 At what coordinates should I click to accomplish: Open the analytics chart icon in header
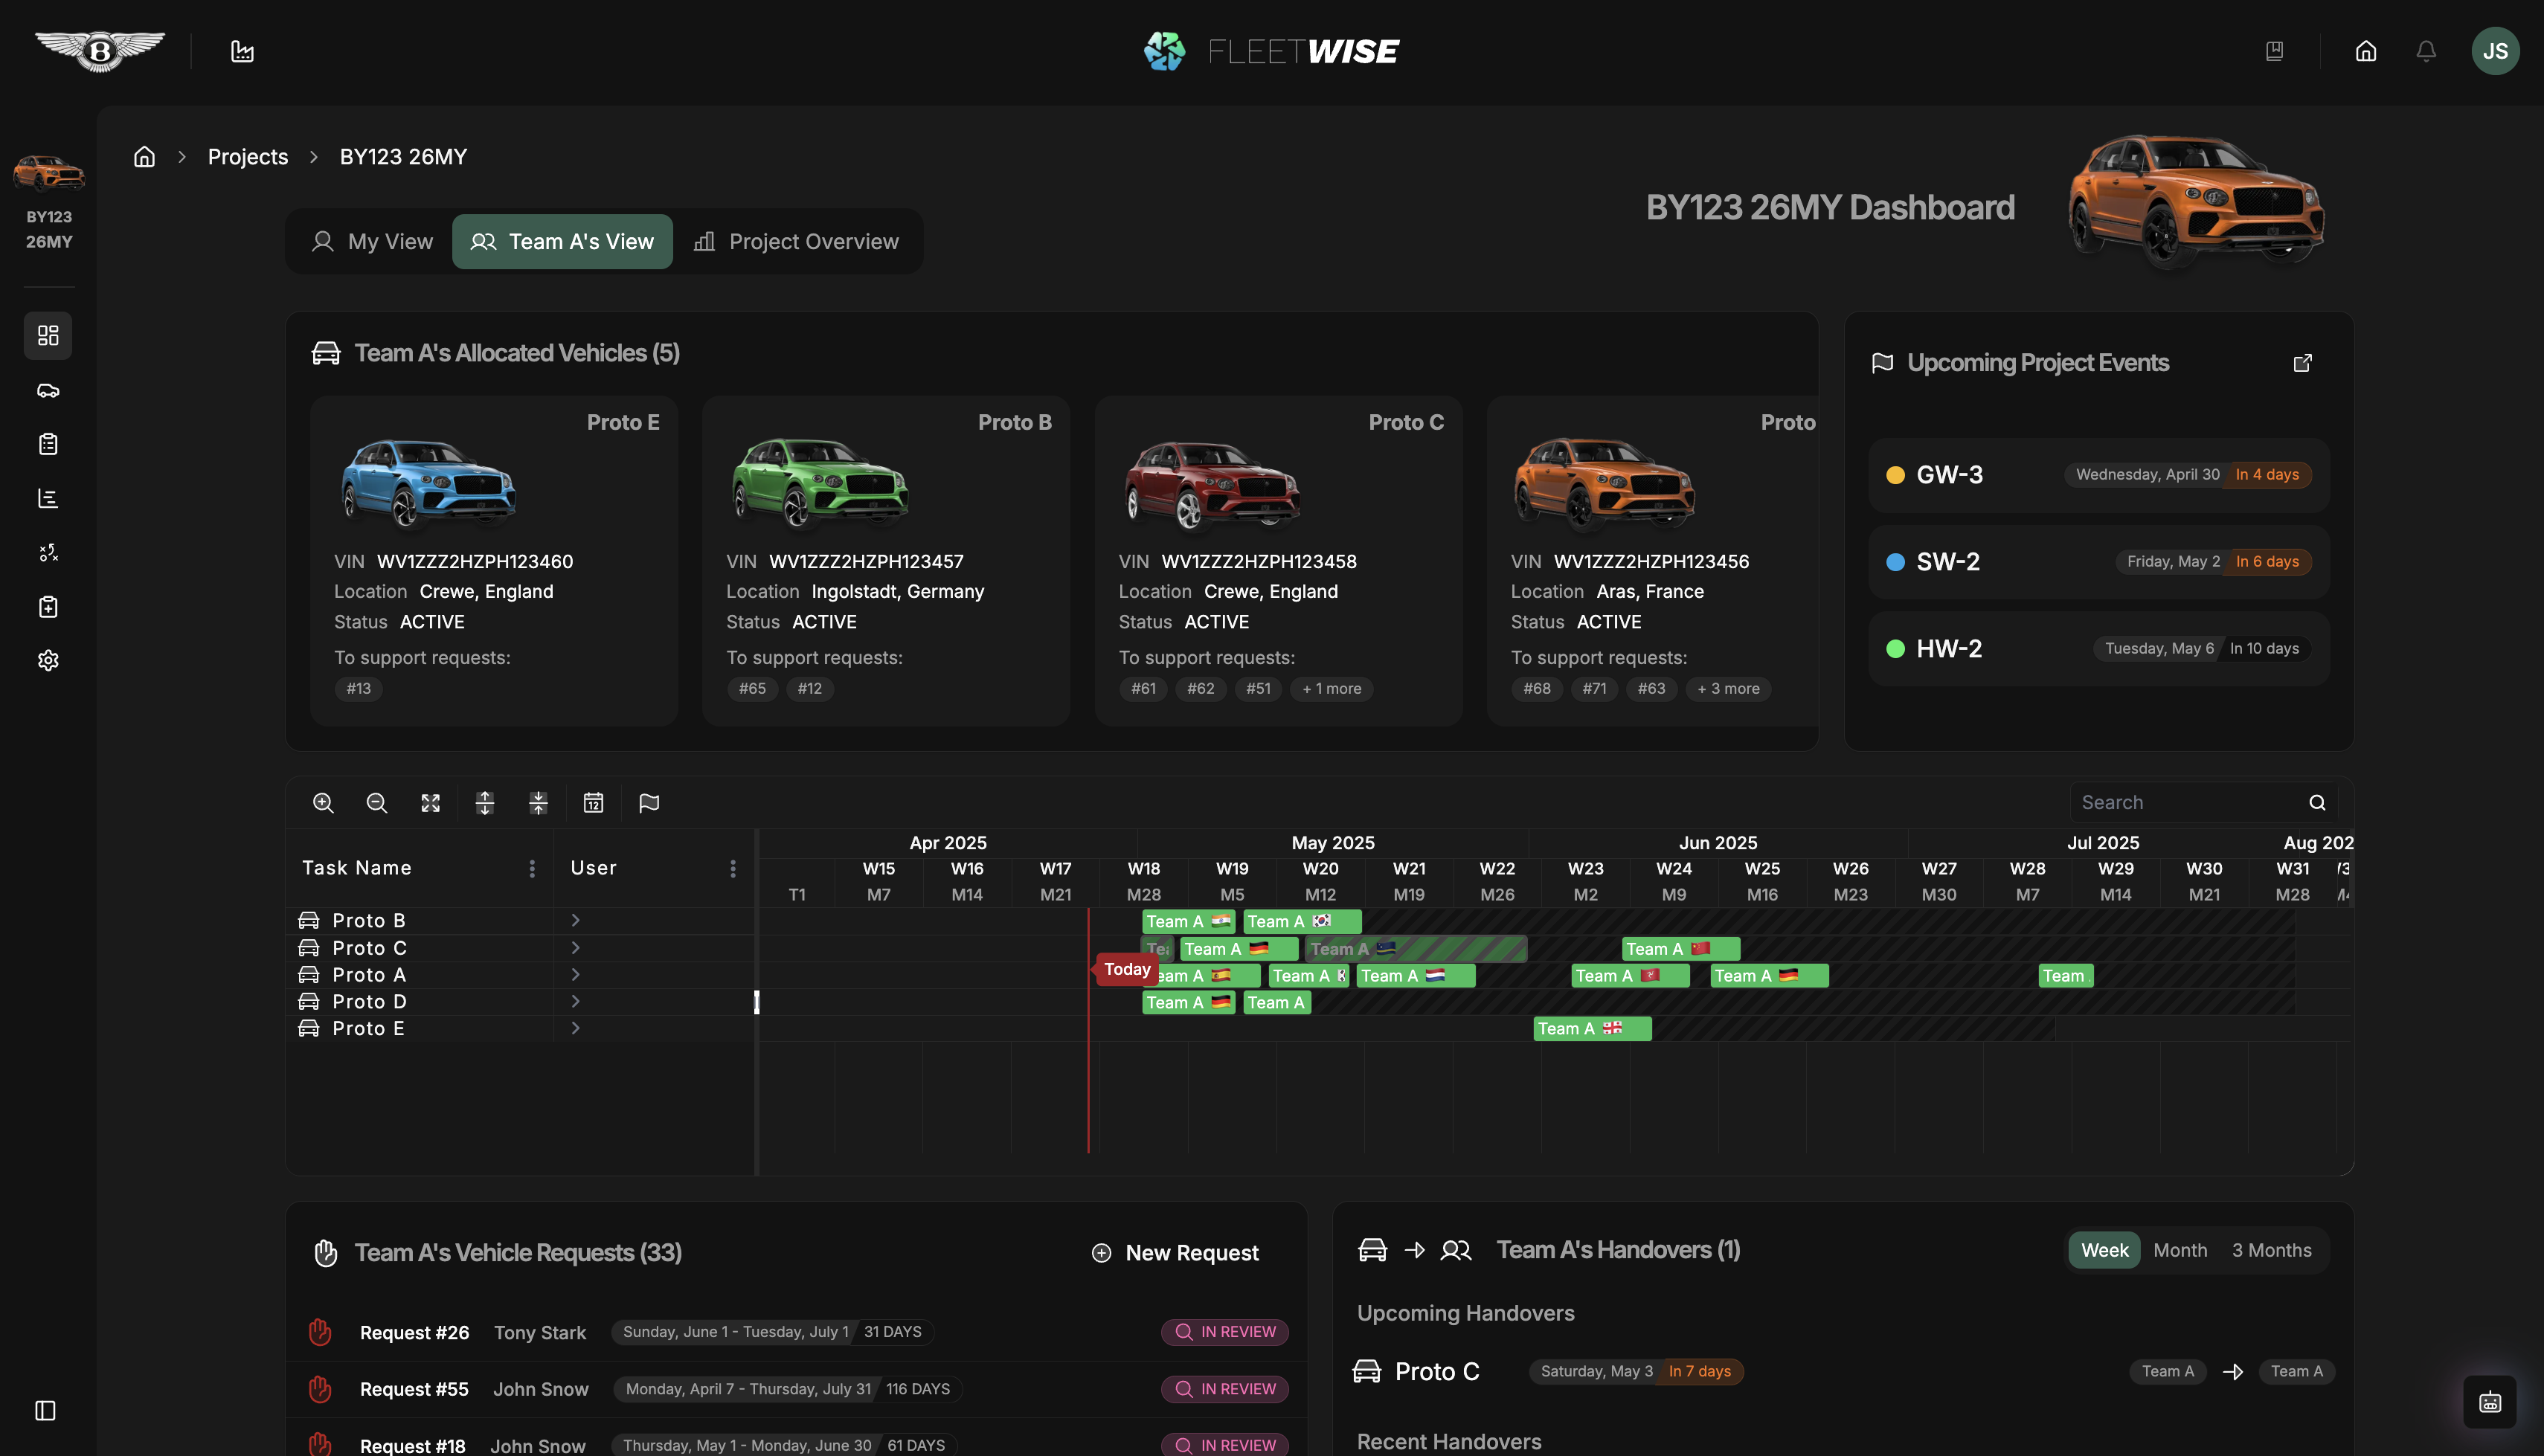242,51
